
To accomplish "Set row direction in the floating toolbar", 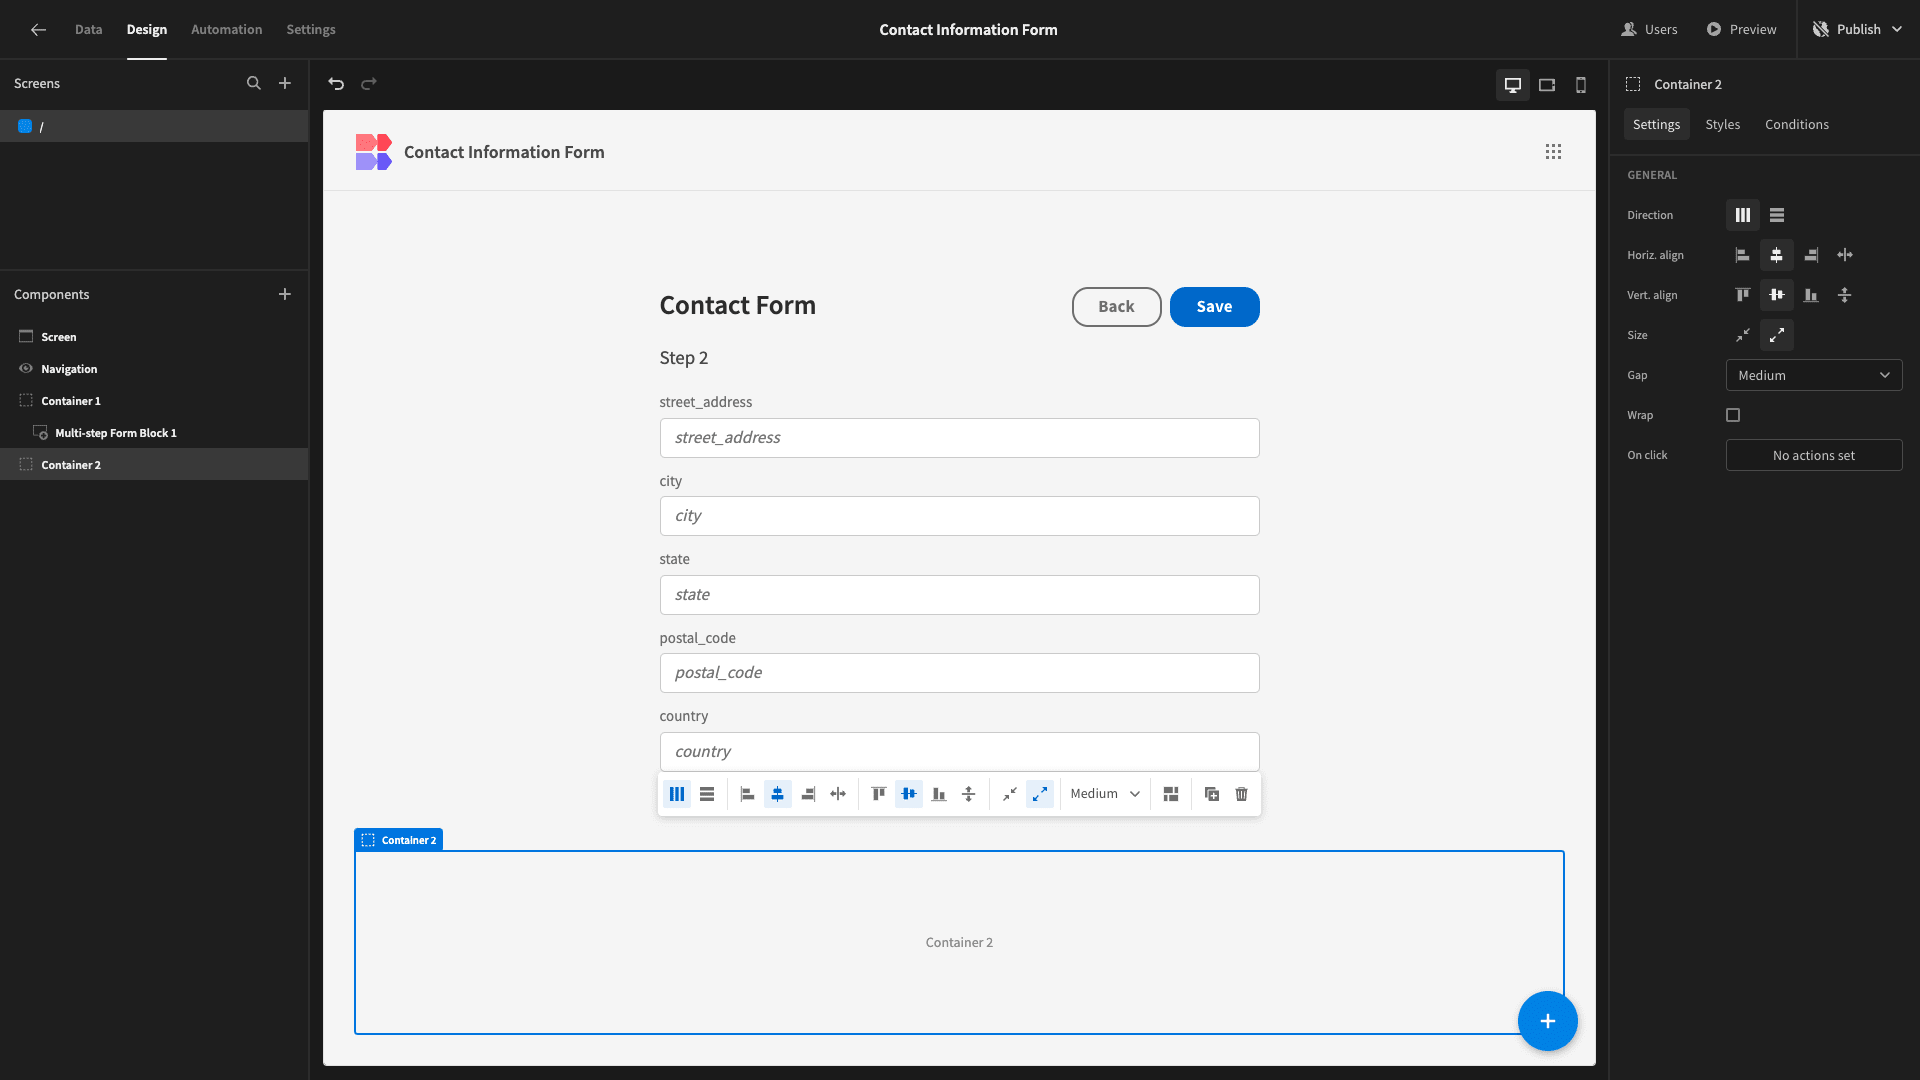I will click(x=707, y=794).
